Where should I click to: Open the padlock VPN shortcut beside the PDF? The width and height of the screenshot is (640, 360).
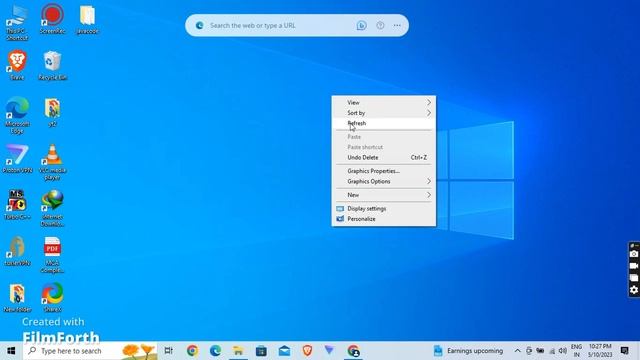[x=17, y=251]
